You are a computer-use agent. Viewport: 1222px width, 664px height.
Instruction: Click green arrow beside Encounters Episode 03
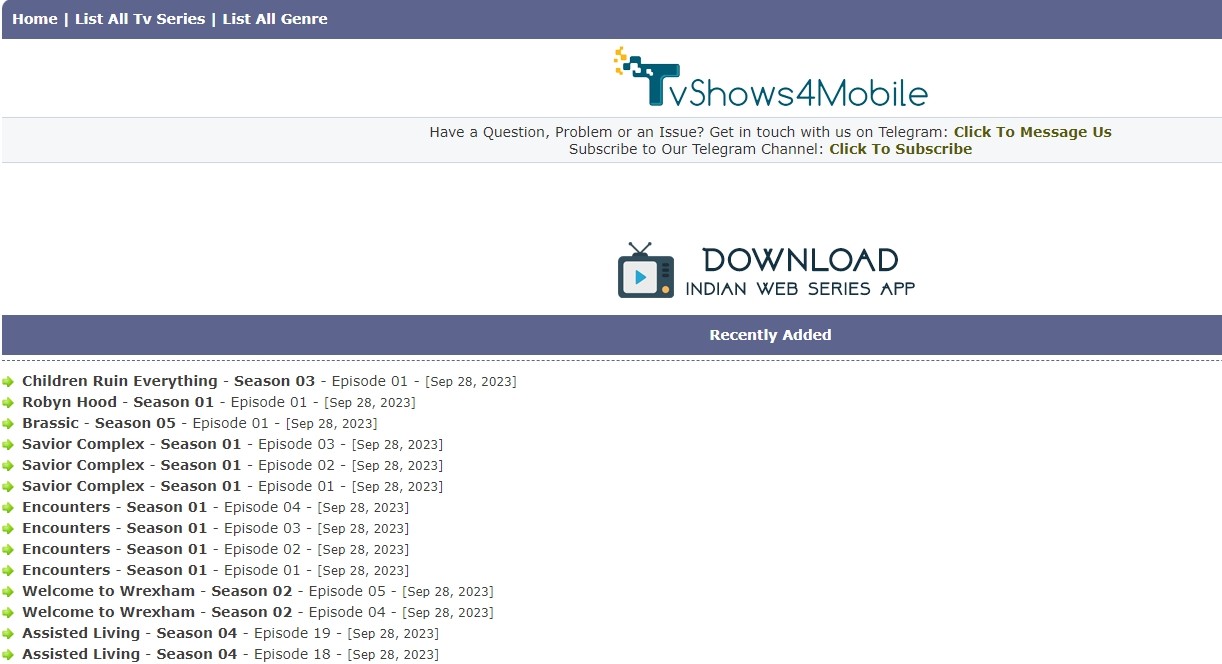click(x=8, y=529)
